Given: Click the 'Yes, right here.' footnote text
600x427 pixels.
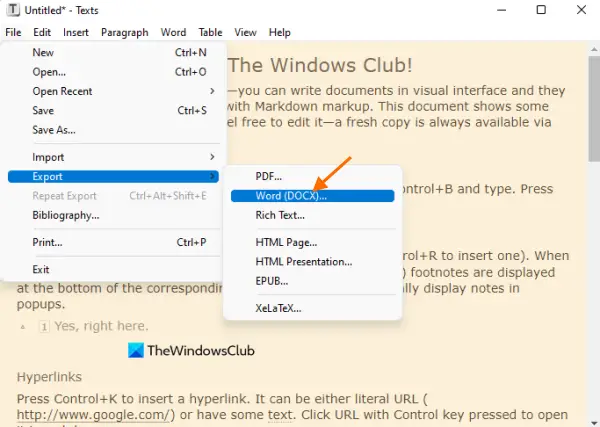Looking at the screenshot, I should pyautogui.click(x=101, y=326).
